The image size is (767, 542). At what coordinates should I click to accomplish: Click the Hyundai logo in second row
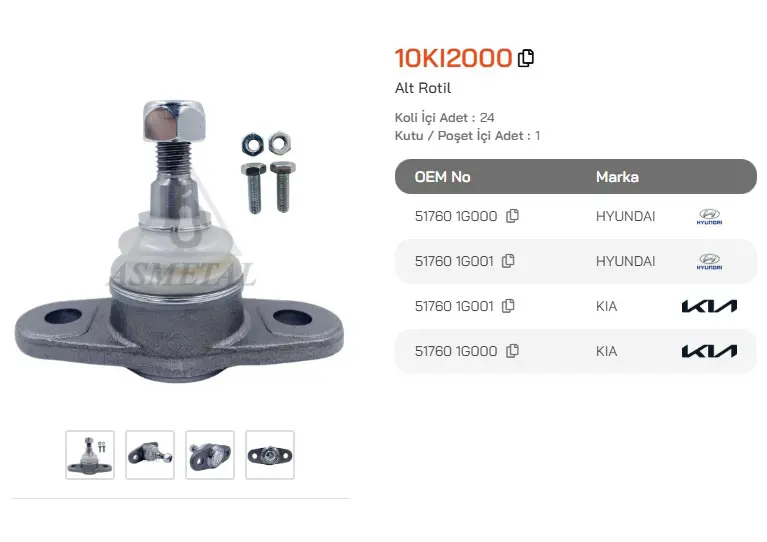[x=709, y=261]
